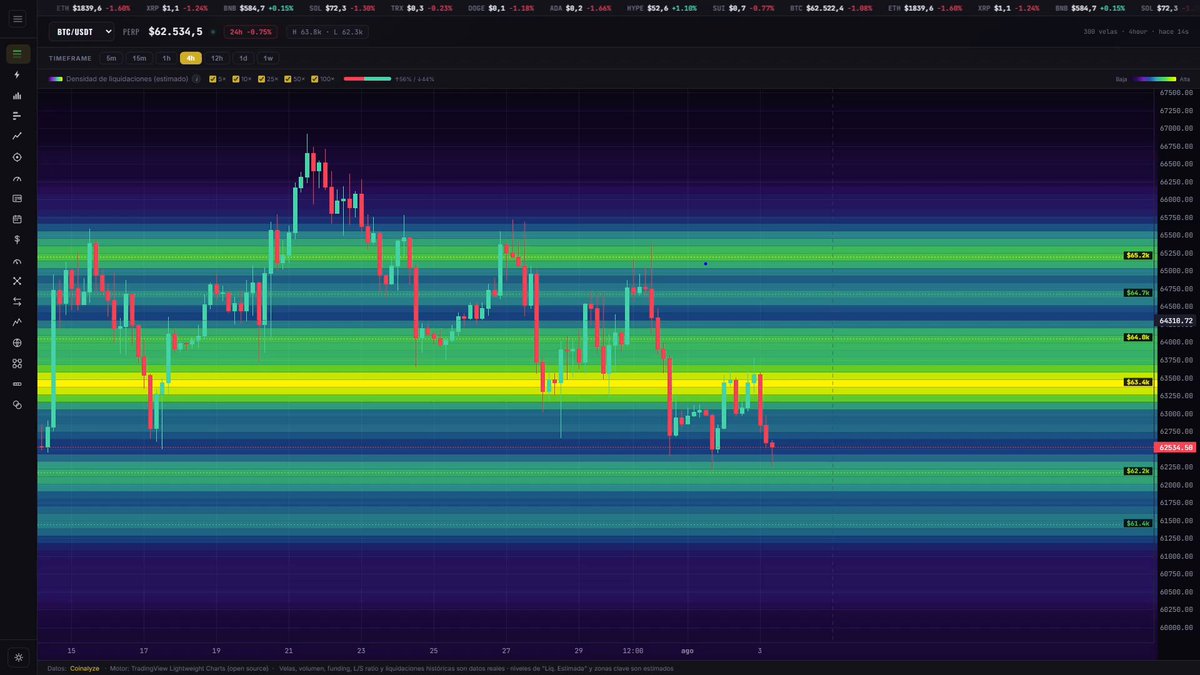
Task: Click the H 63.8k · L 62.3k range
Action: pyautogui.click(x=329, y=31)
